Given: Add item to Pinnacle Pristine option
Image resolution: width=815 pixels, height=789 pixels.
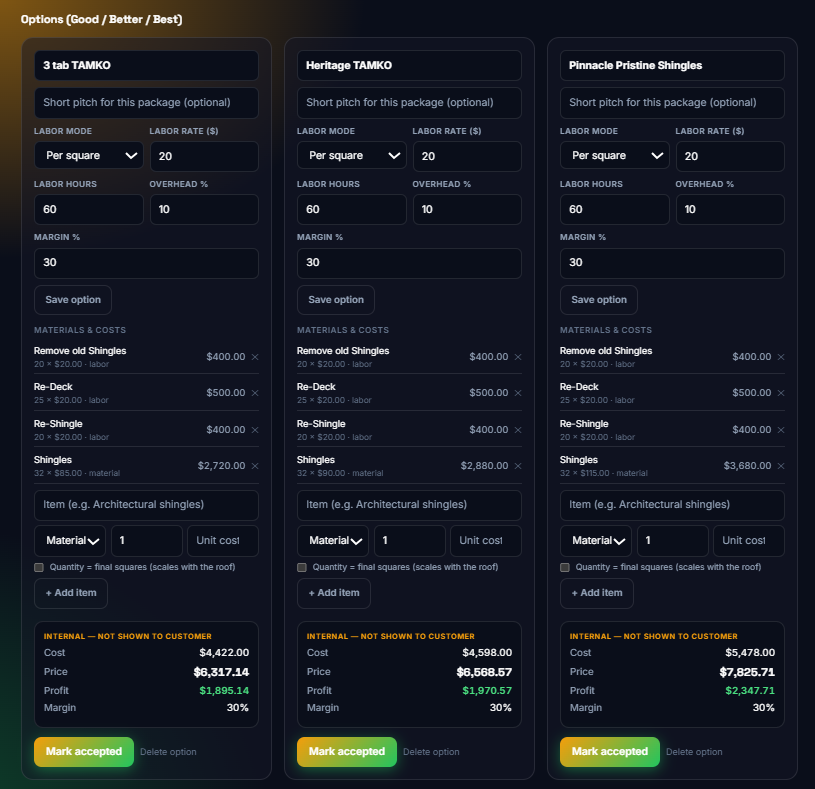Looking at the screenshot, I should [x=597, y=593].
